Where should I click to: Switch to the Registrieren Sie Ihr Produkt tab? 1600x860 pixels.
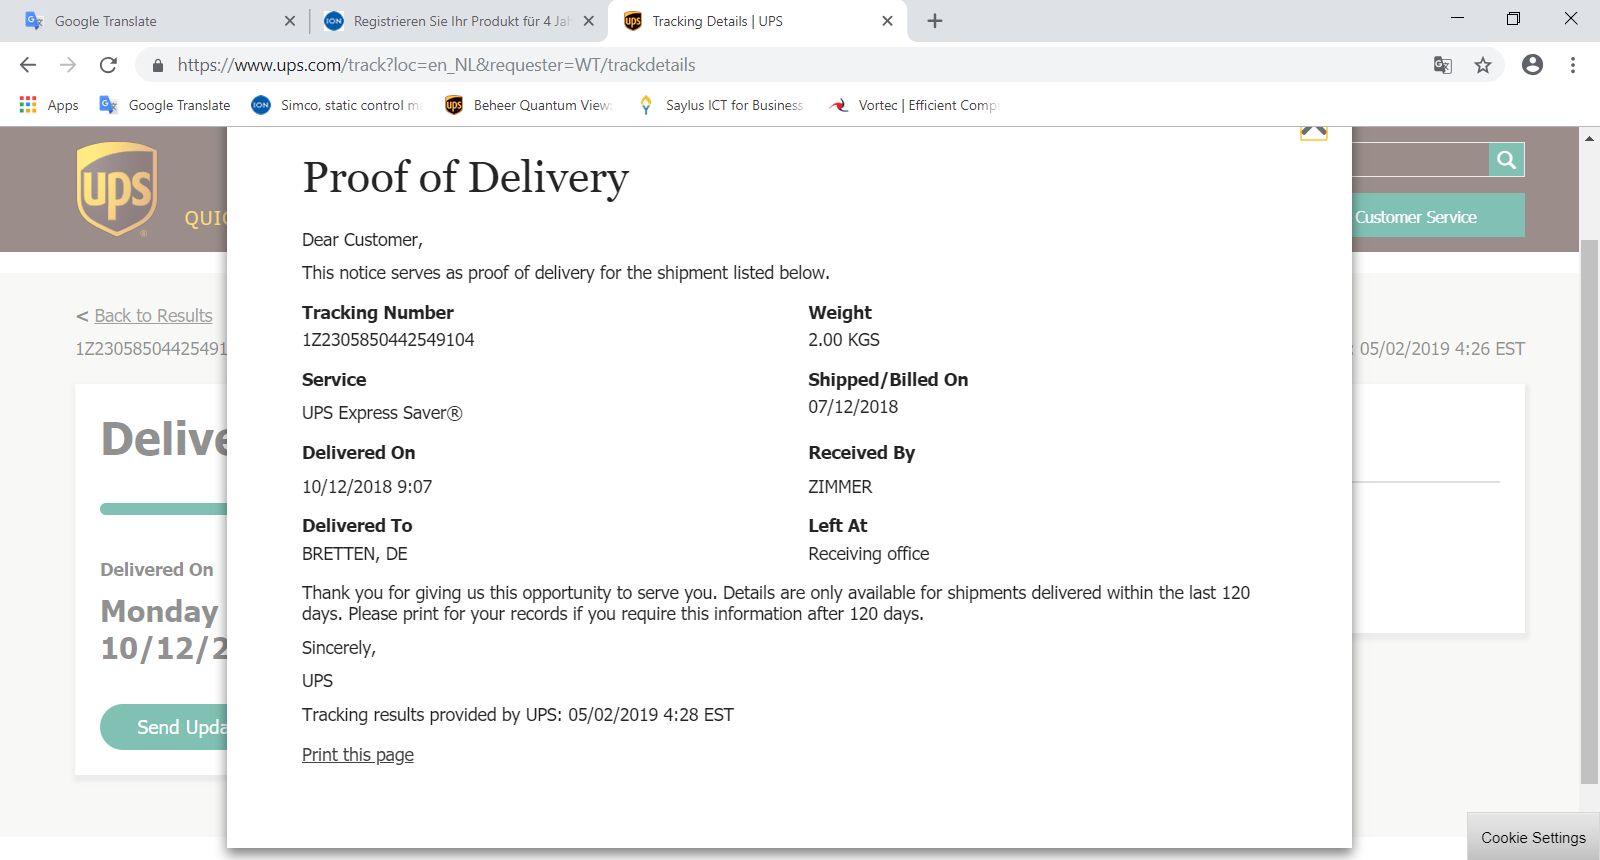pyautogui.click(x=460, y=21)
